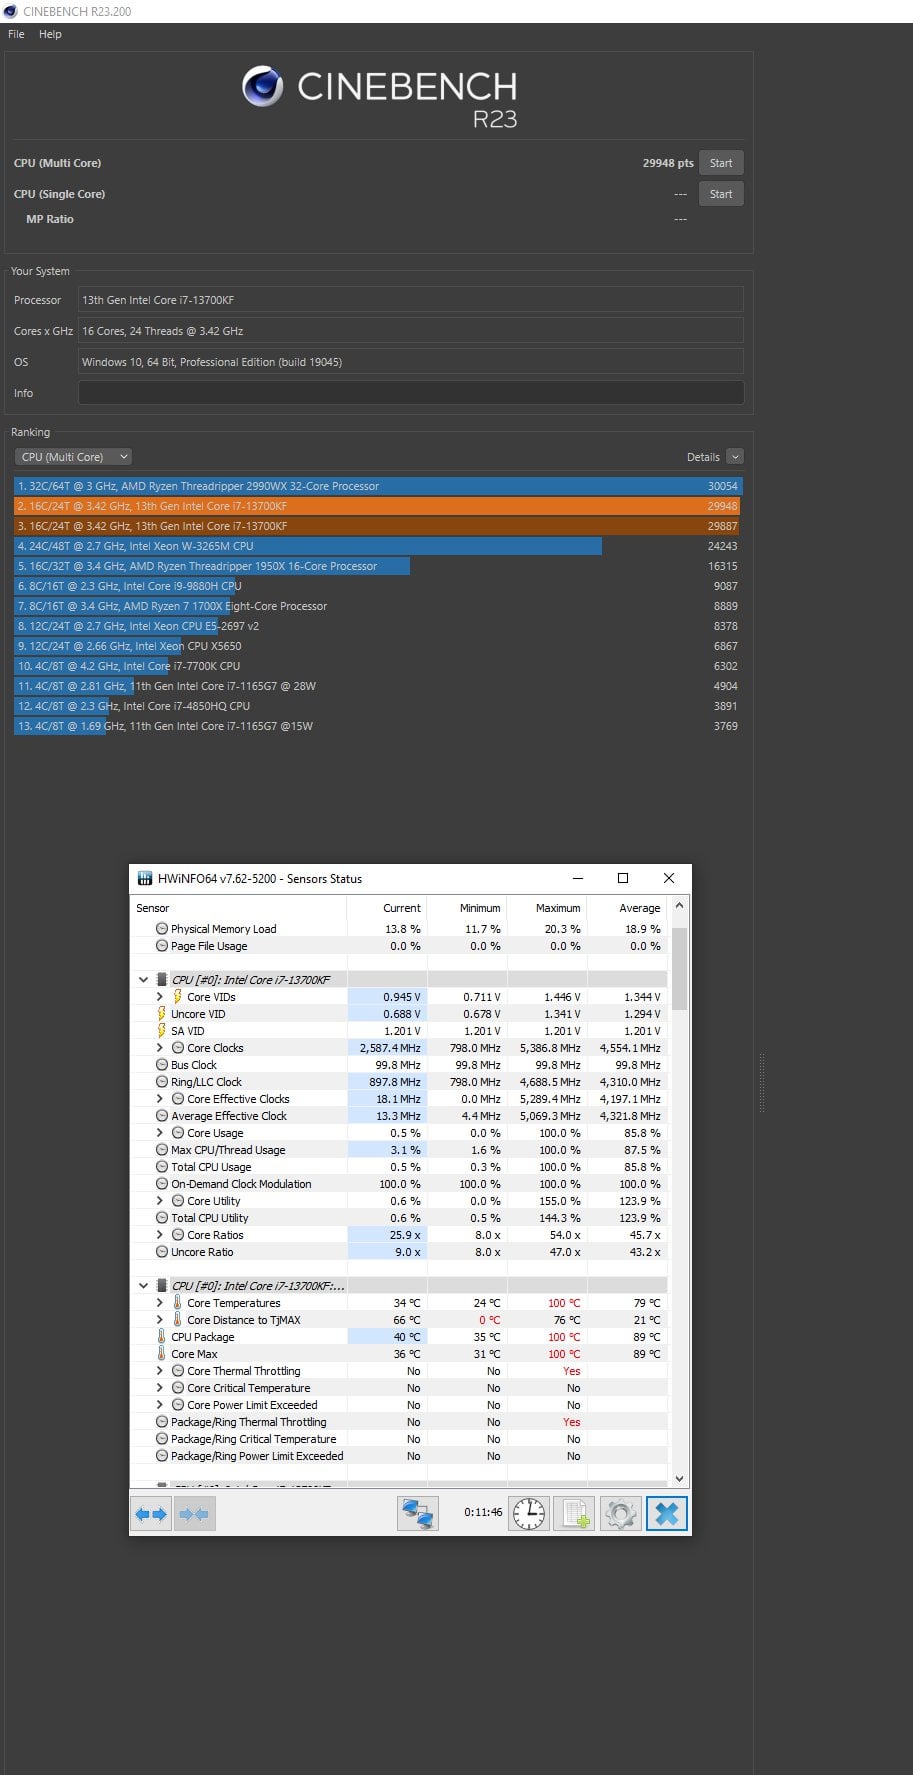Click the Core Max thermometer icon
913x1775 pixels.
pos(162,1353)
